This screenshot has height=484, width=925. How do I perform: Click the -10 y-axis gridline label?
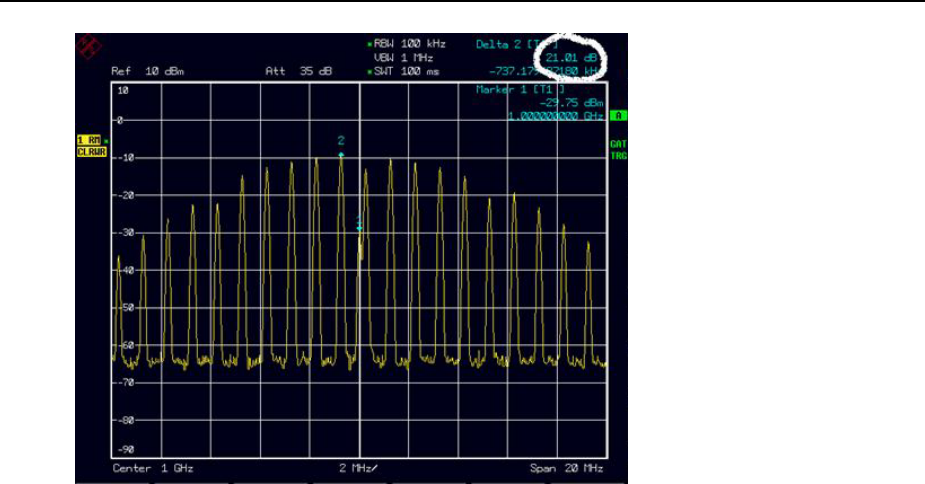pos(124,158)
